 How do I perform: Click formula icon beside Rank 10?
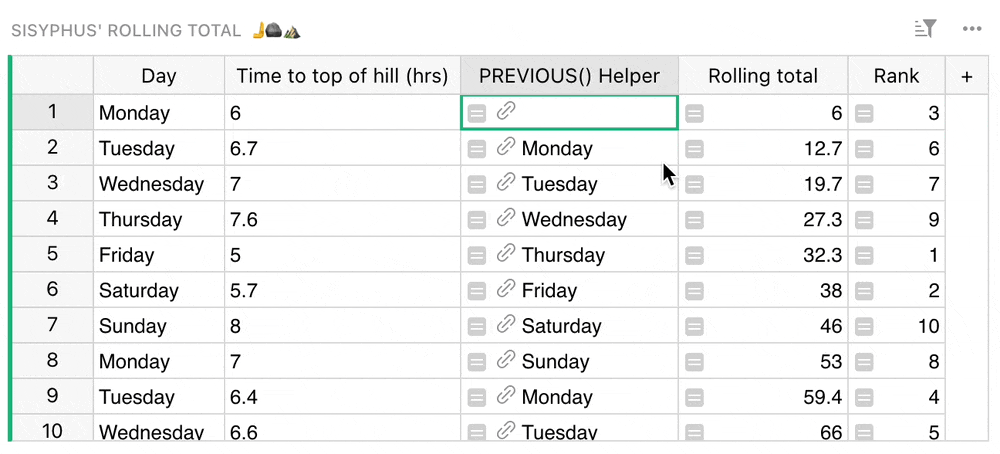tap(864, 326)
